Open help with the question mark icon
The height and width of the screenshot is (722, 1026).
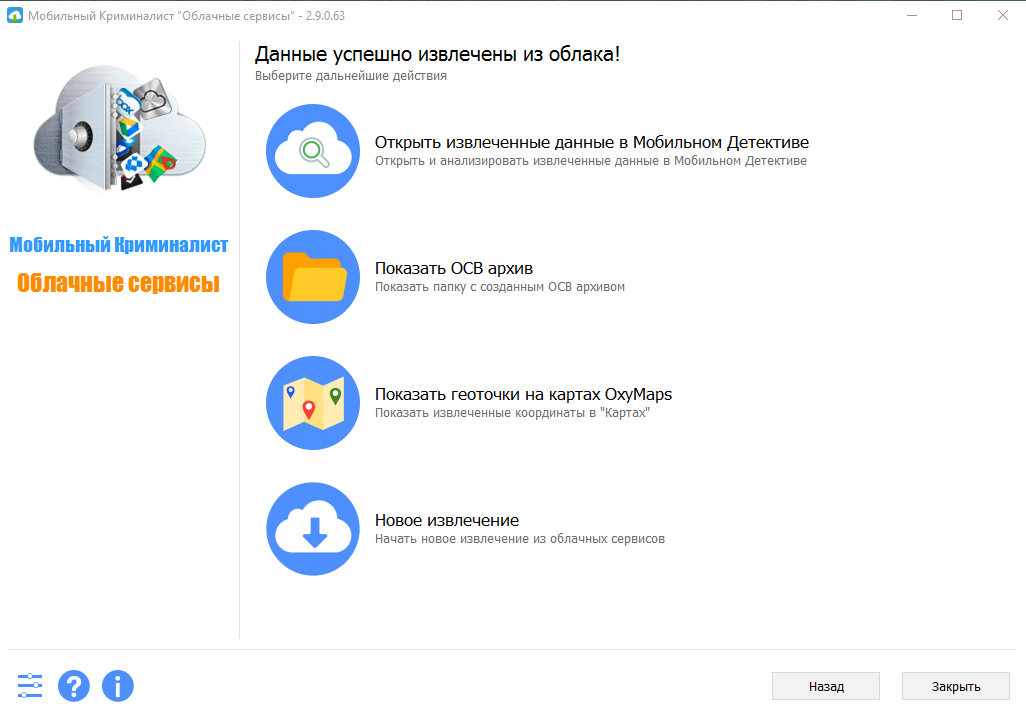click(74, 686)
